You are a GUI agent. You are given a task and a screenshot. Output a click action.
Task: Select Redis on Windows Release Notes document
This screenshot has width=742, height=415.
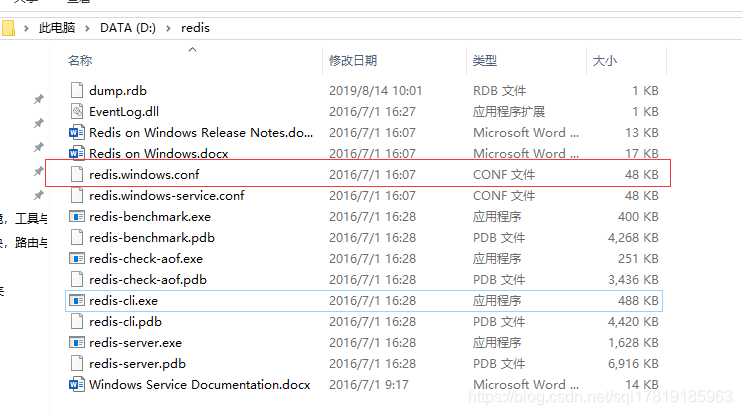201,132
